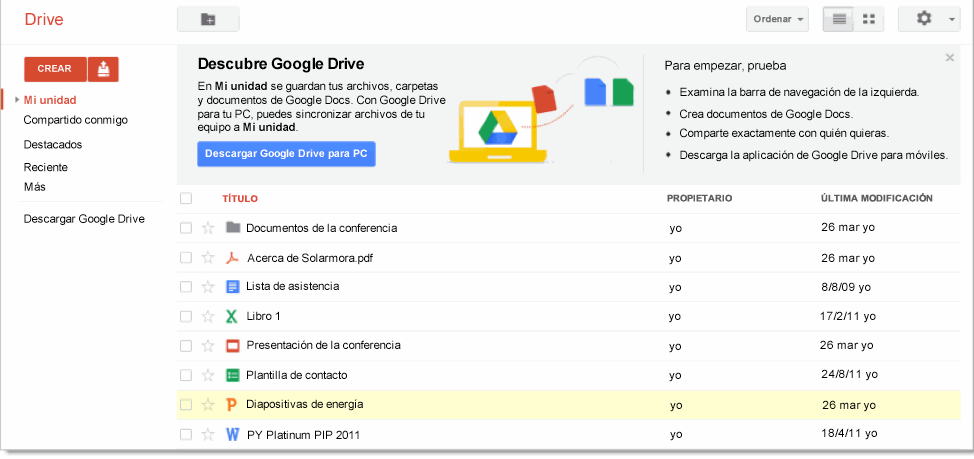Star Documentos de la conferencia folder
The width and height of the screenshot is (974, 459).
pyautogui.click(x=208, y=228)
